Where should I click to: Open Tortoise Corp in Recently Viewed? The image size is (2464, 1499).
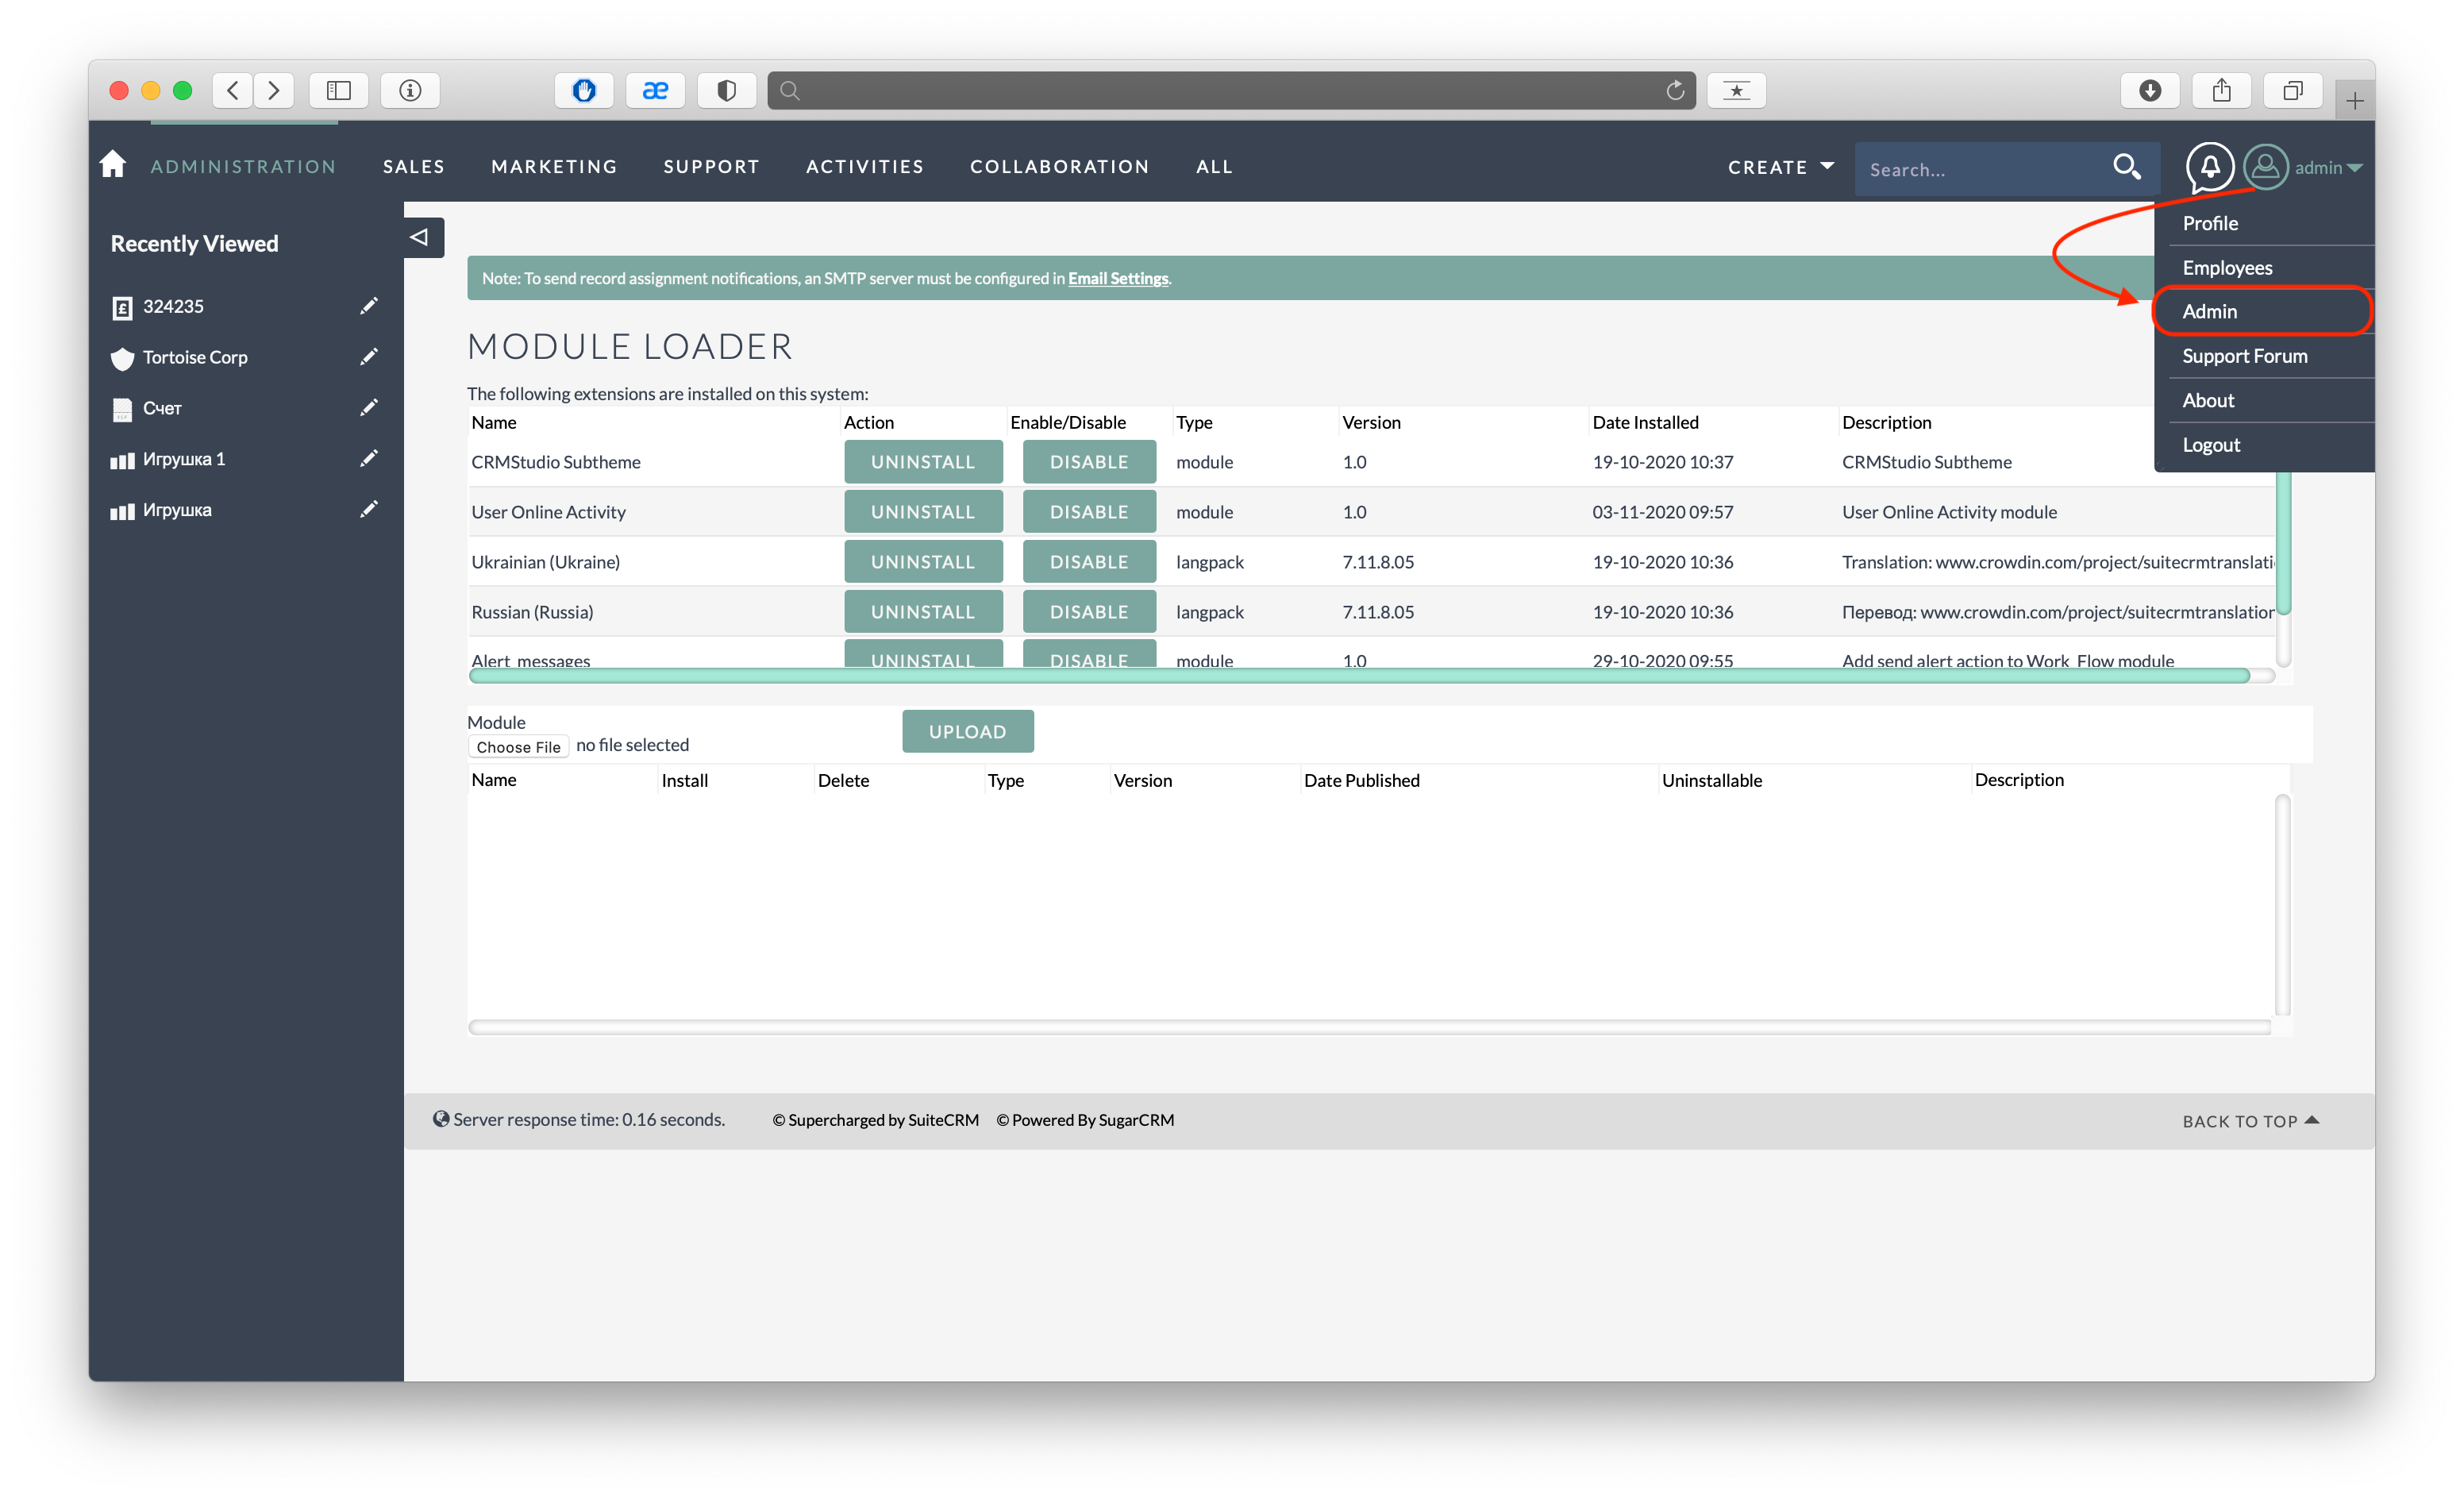195,357
